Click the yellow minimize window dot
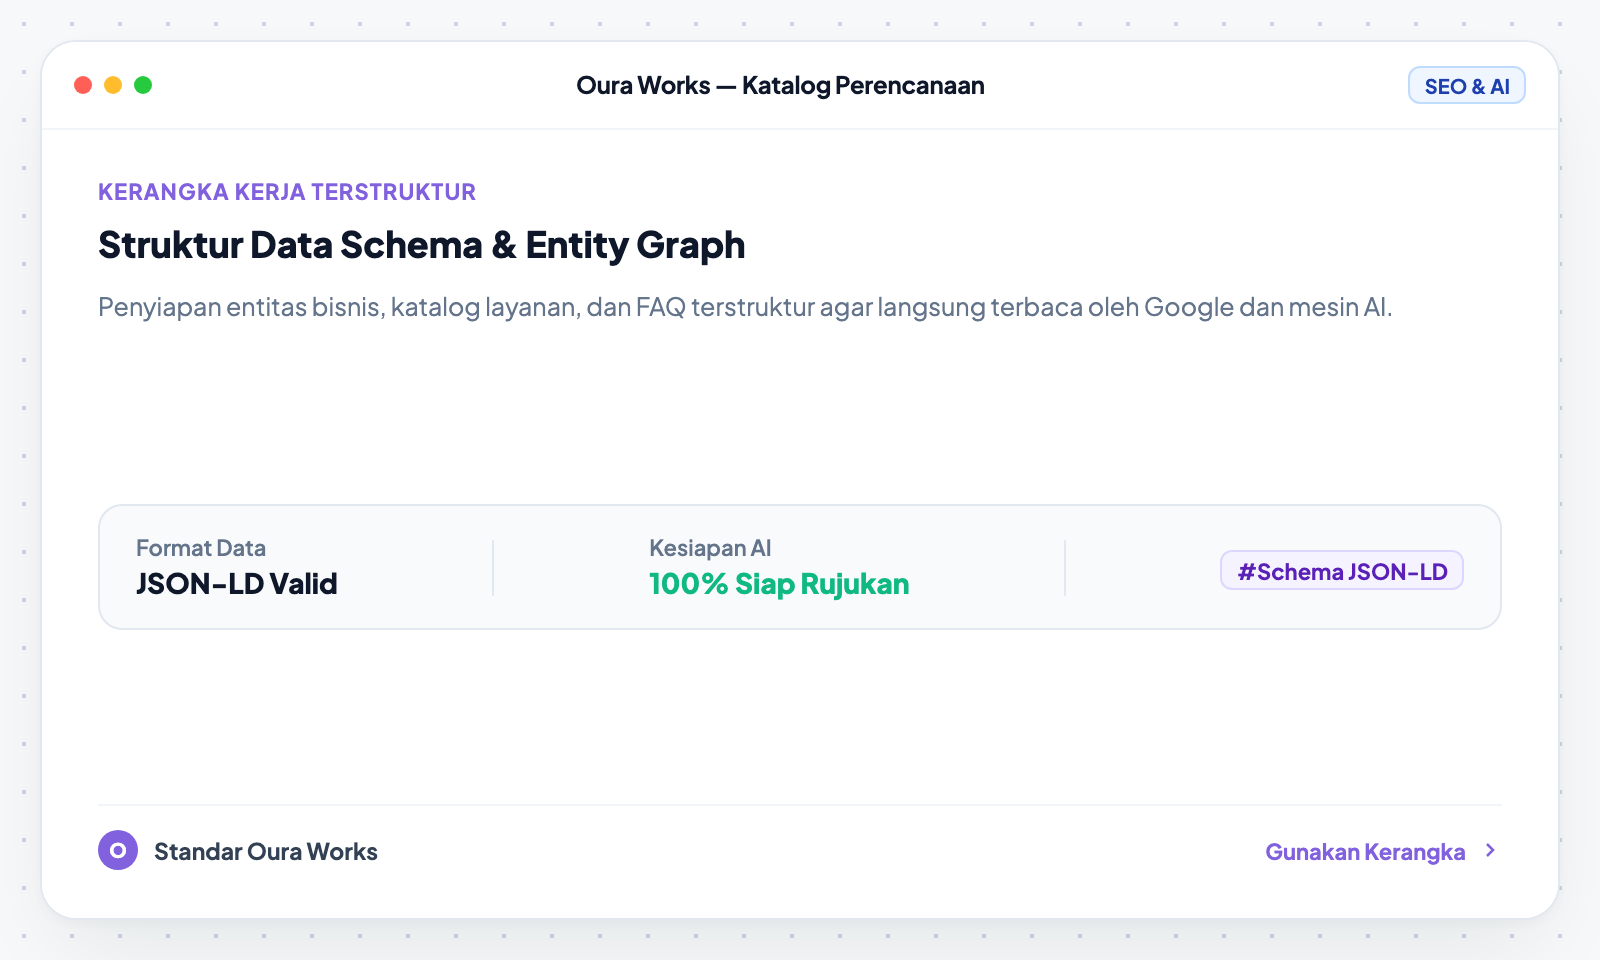The image size is (1600, 960). (x=113, y=85)
